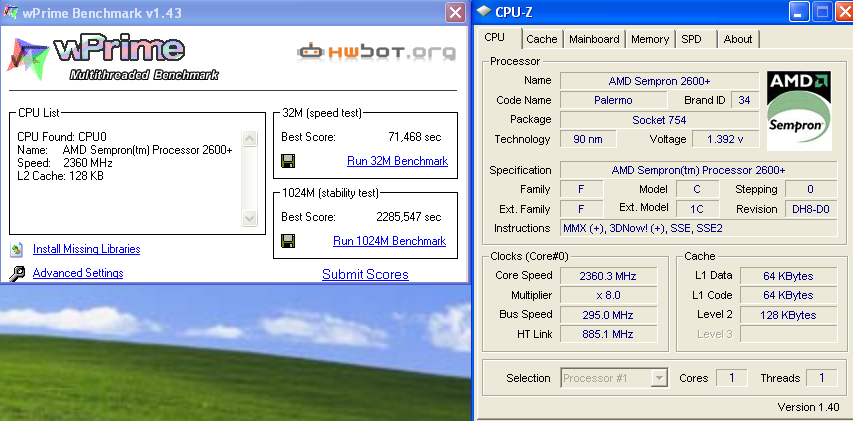
Task: Minimize the CPU-Z window
Action: [x=799, y=13]
